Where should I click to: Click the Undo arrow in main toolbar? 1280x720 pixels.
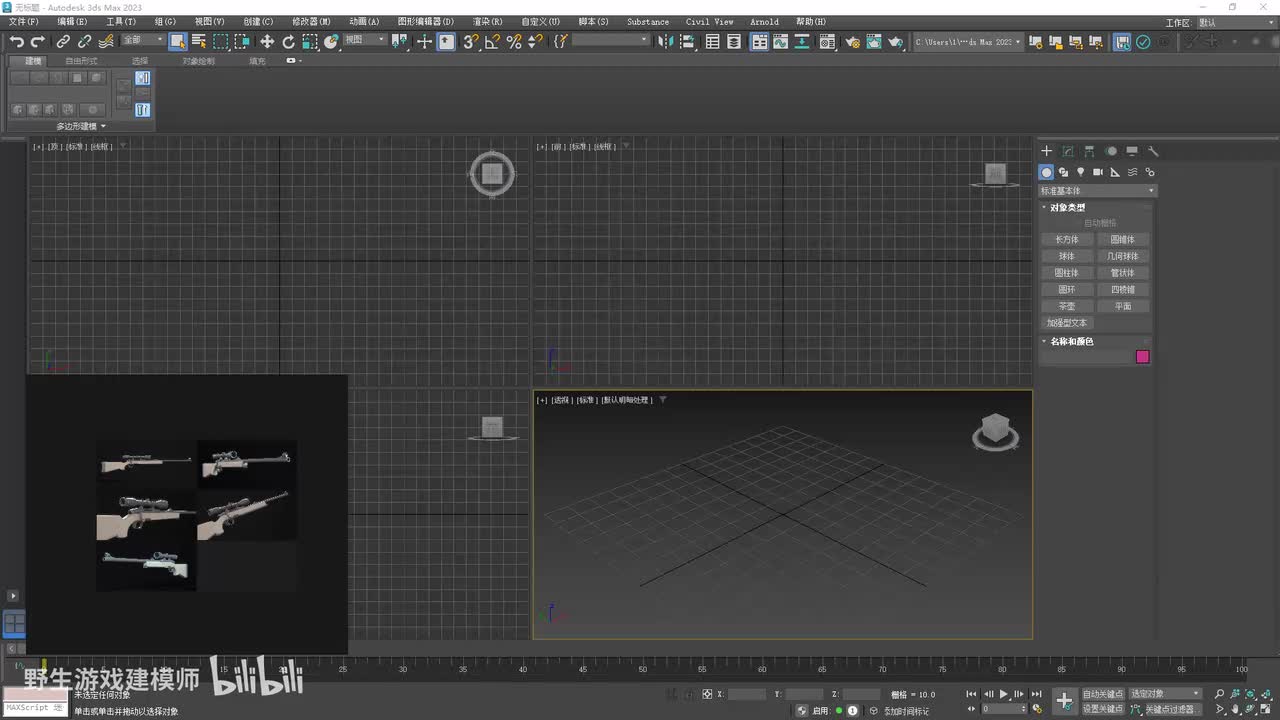click(17, 41)
